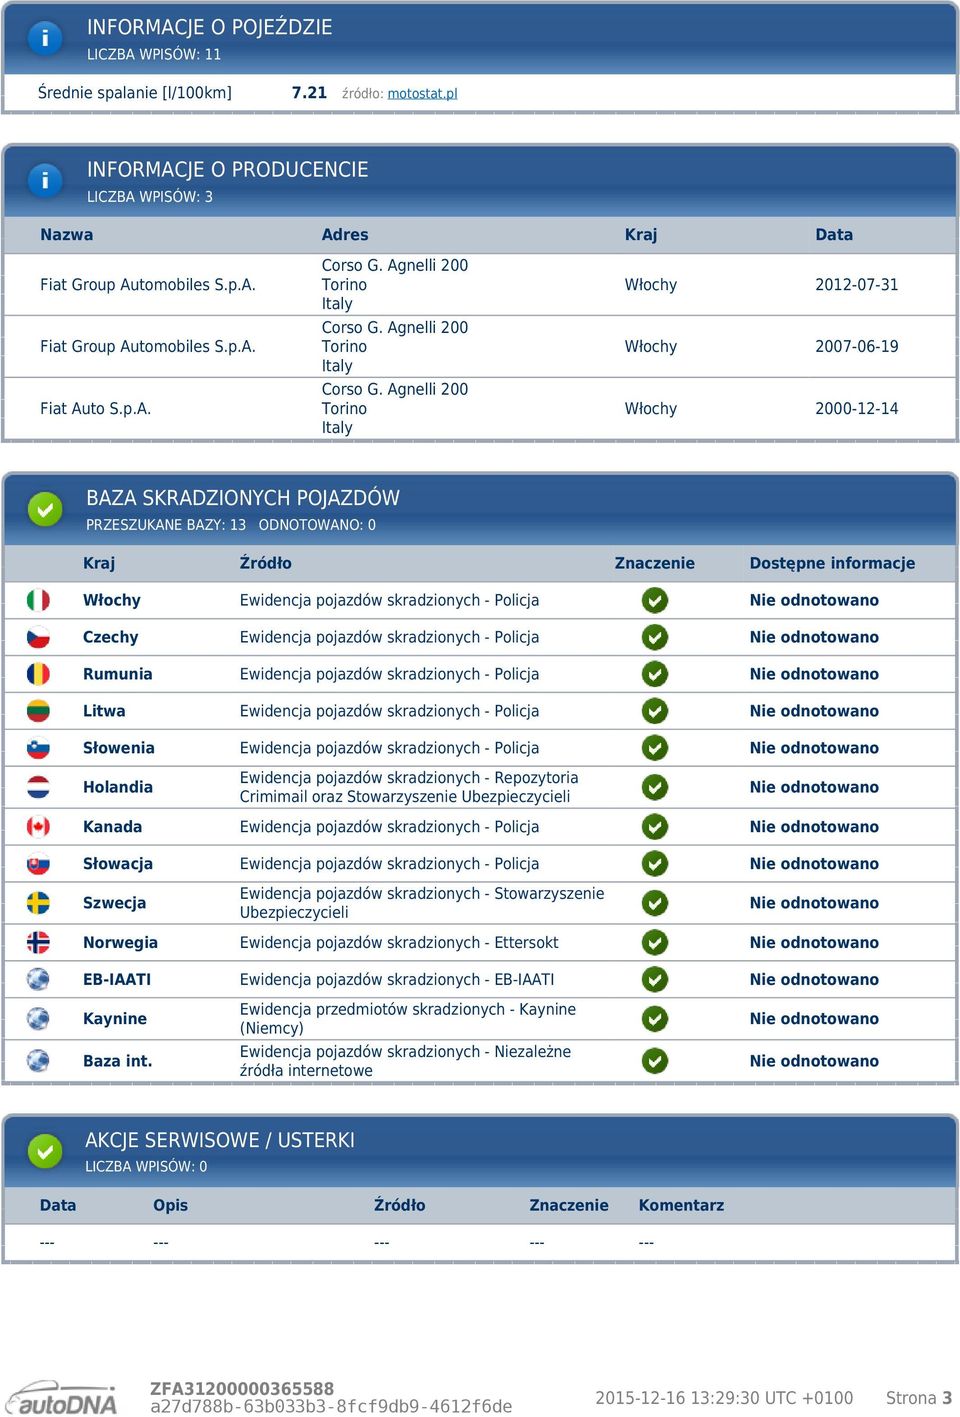The width and height of the screenshot is (960, 1417).
Task: Click the check mark in Rumunia row
Action: click(x=655, y=674)
